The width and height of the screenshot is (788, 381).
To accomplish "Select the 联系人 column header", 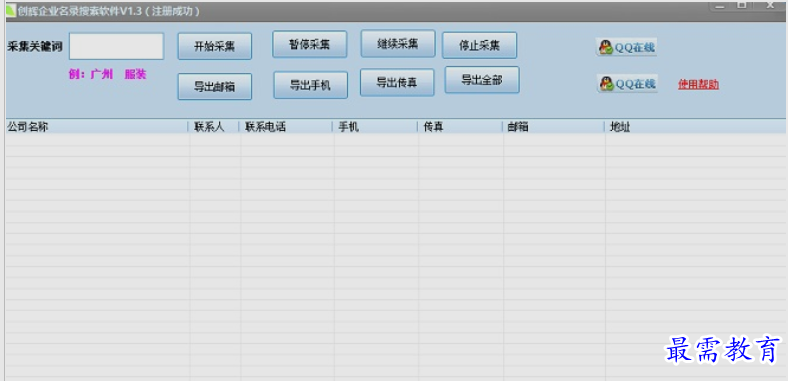I will [x=214, y=127].
